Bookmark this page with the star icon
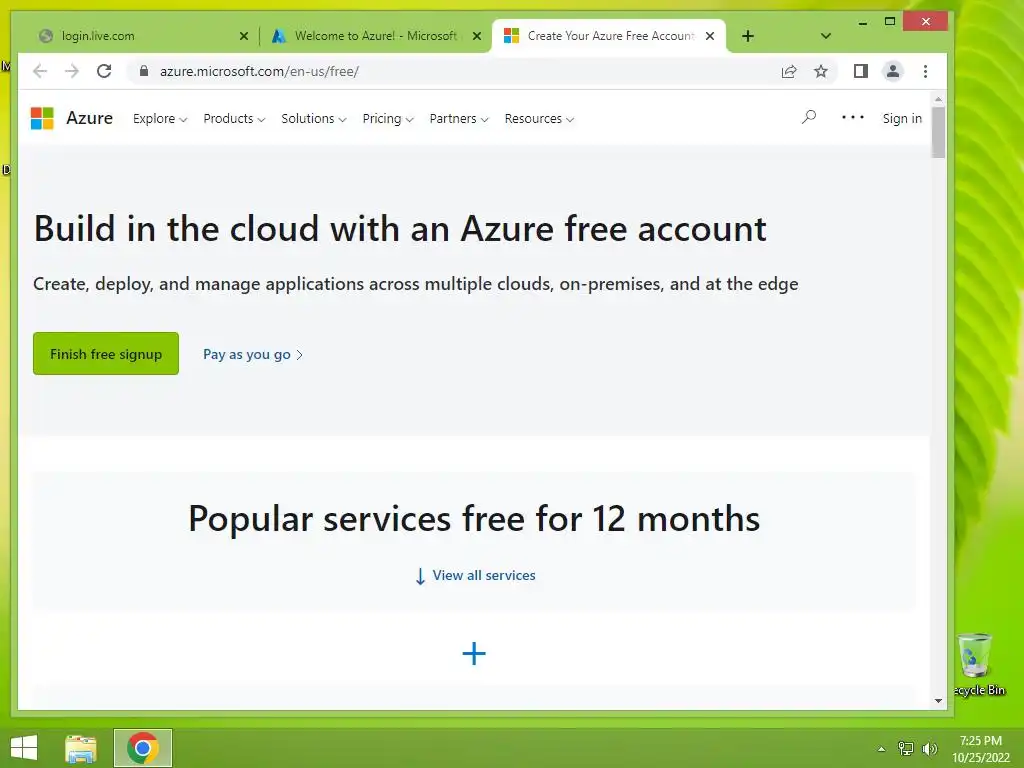The width and height of the screenshot is (1024, 768). (821, 71)
